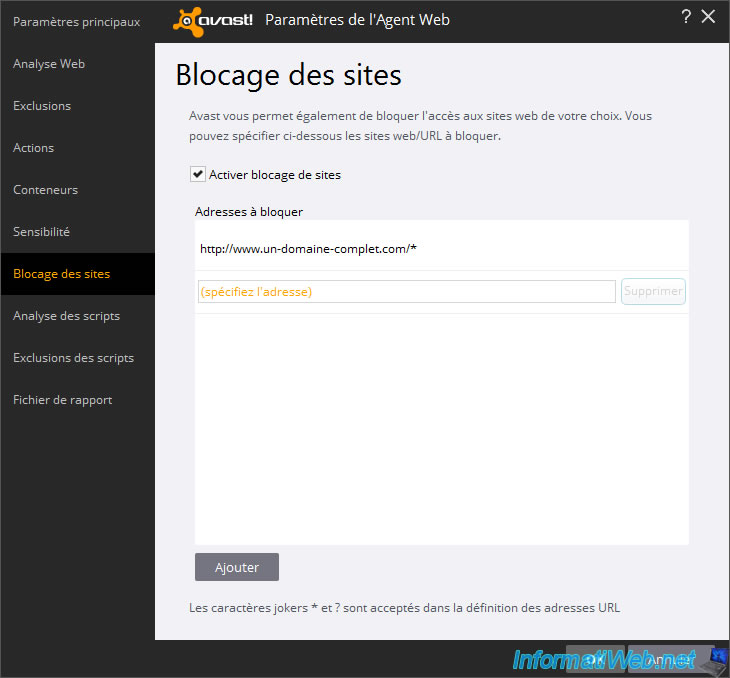
Task: Select 'Blocage des sites' sidebar item
Action: click(x=62, y=274)
